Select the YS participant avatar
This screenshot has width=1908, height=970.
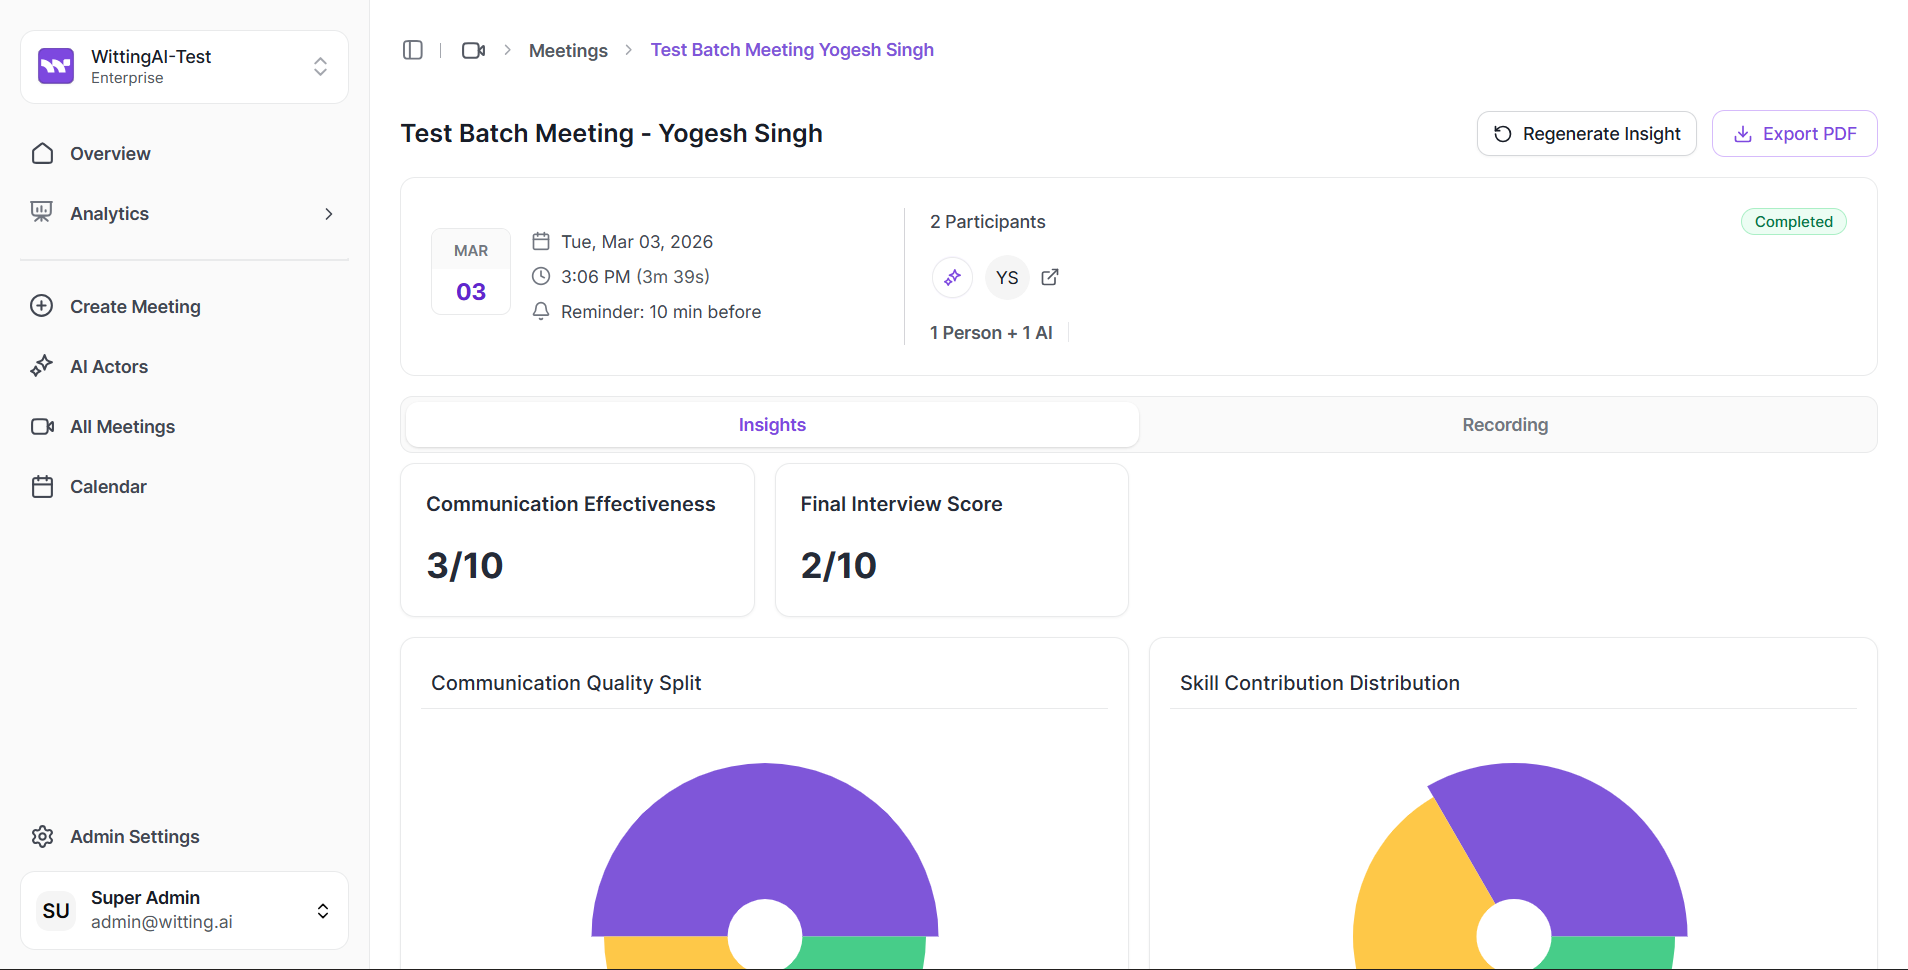1006,277
